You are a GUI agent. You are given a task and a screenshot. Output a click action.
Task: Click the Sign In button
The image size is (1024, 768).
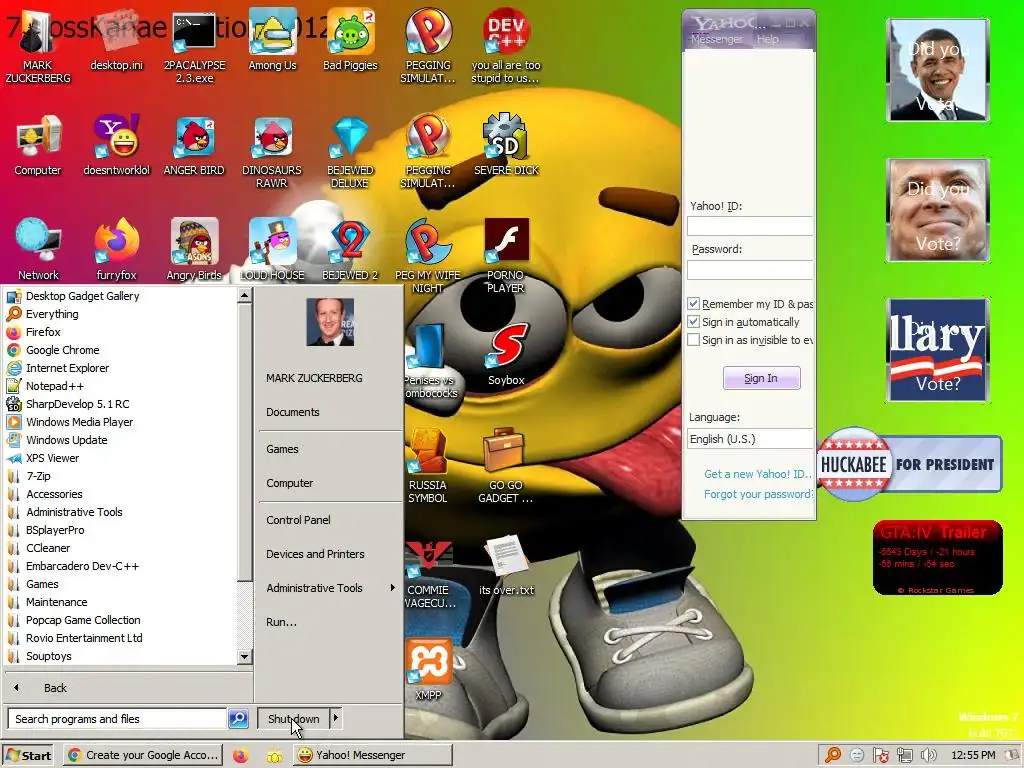click(x=761, y=378)
